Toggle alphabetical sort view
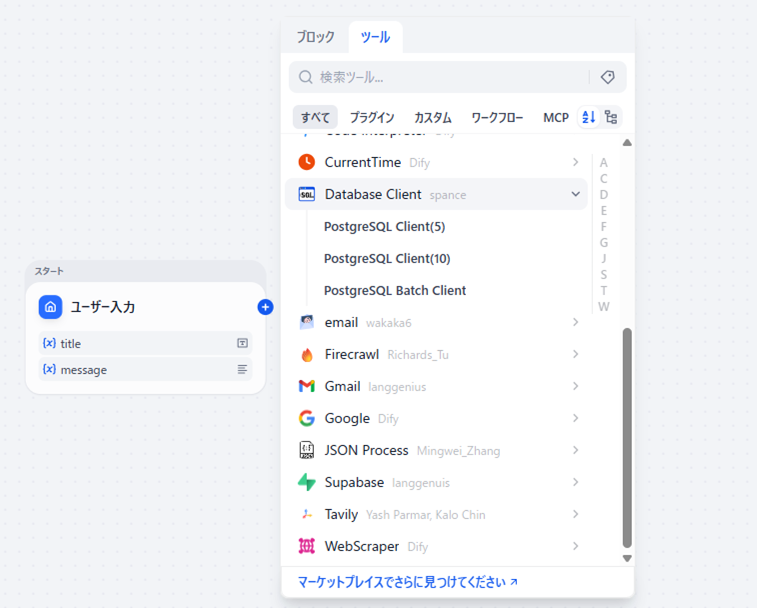The height and width of the screenshot is (608, 757). click(589, 117)
